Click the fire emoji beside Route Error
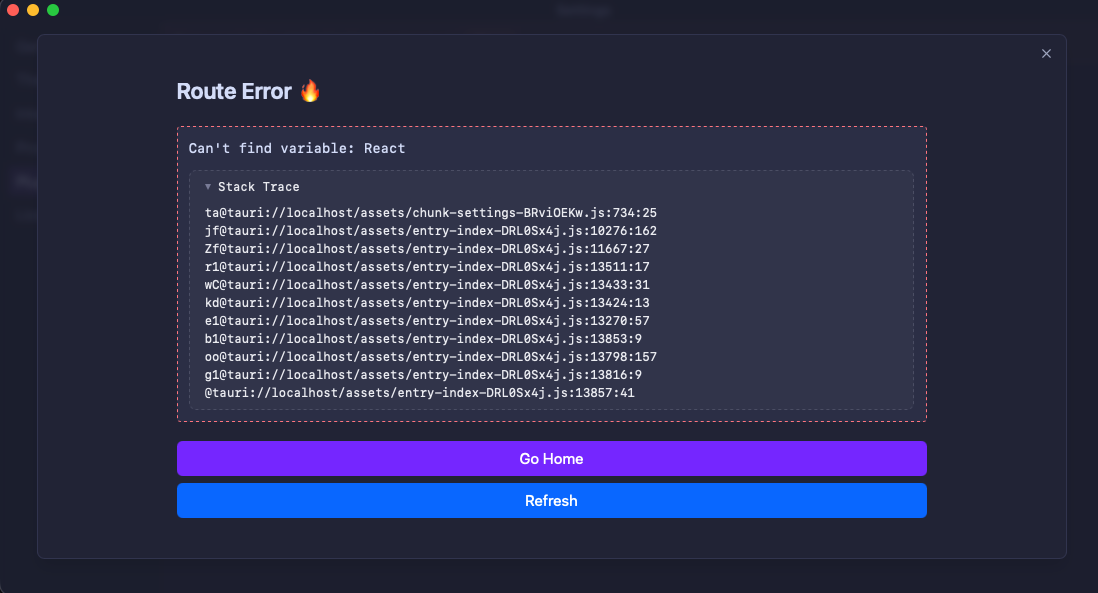 click(310, 91)
